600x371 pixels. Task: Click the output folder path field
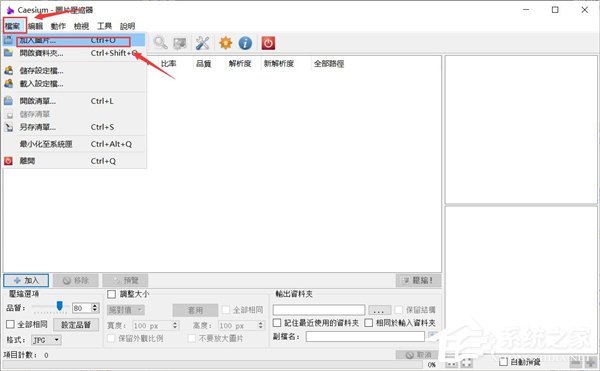(x=319, y=310)
